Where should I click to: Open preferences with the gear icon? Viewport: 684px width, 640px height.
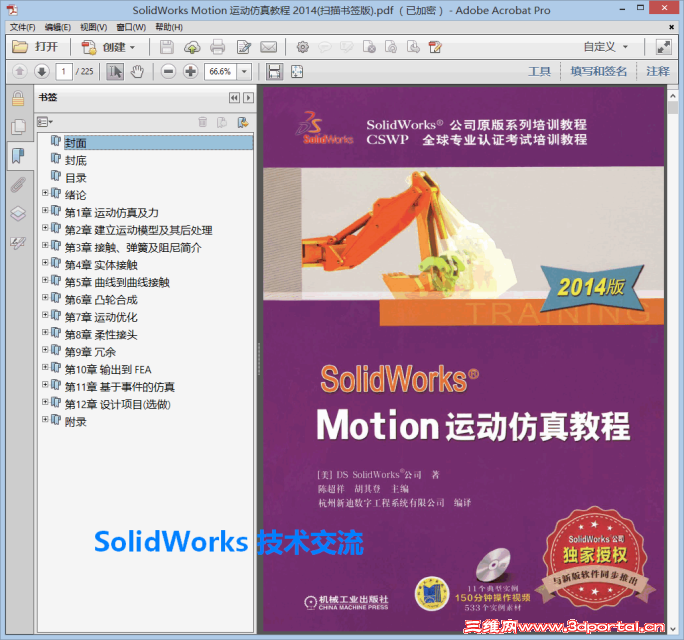(x=302, y=47)
